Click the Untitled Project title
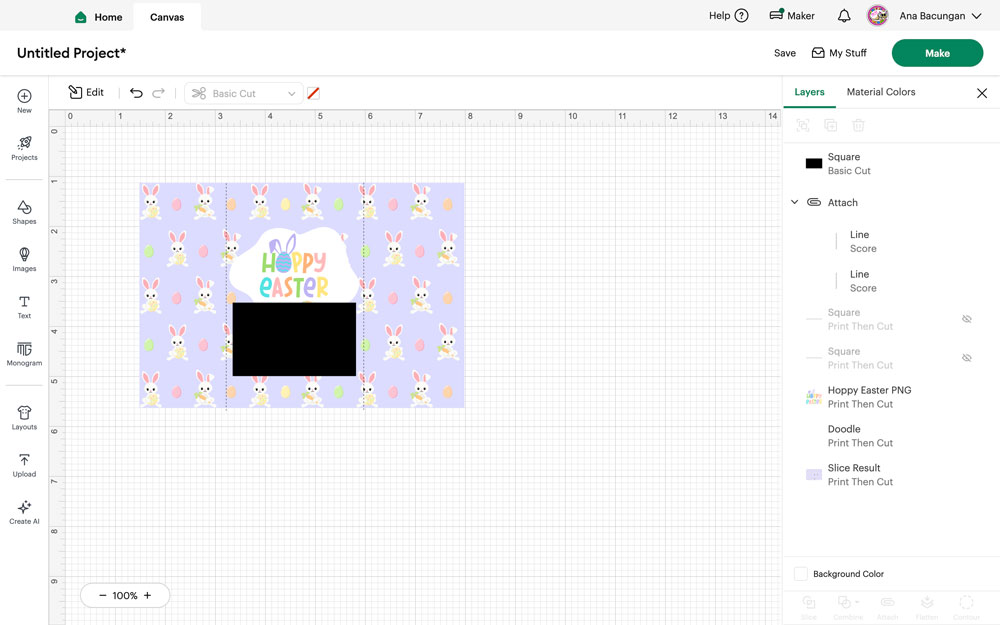1000x625 pixels. [x=71, y=53]
